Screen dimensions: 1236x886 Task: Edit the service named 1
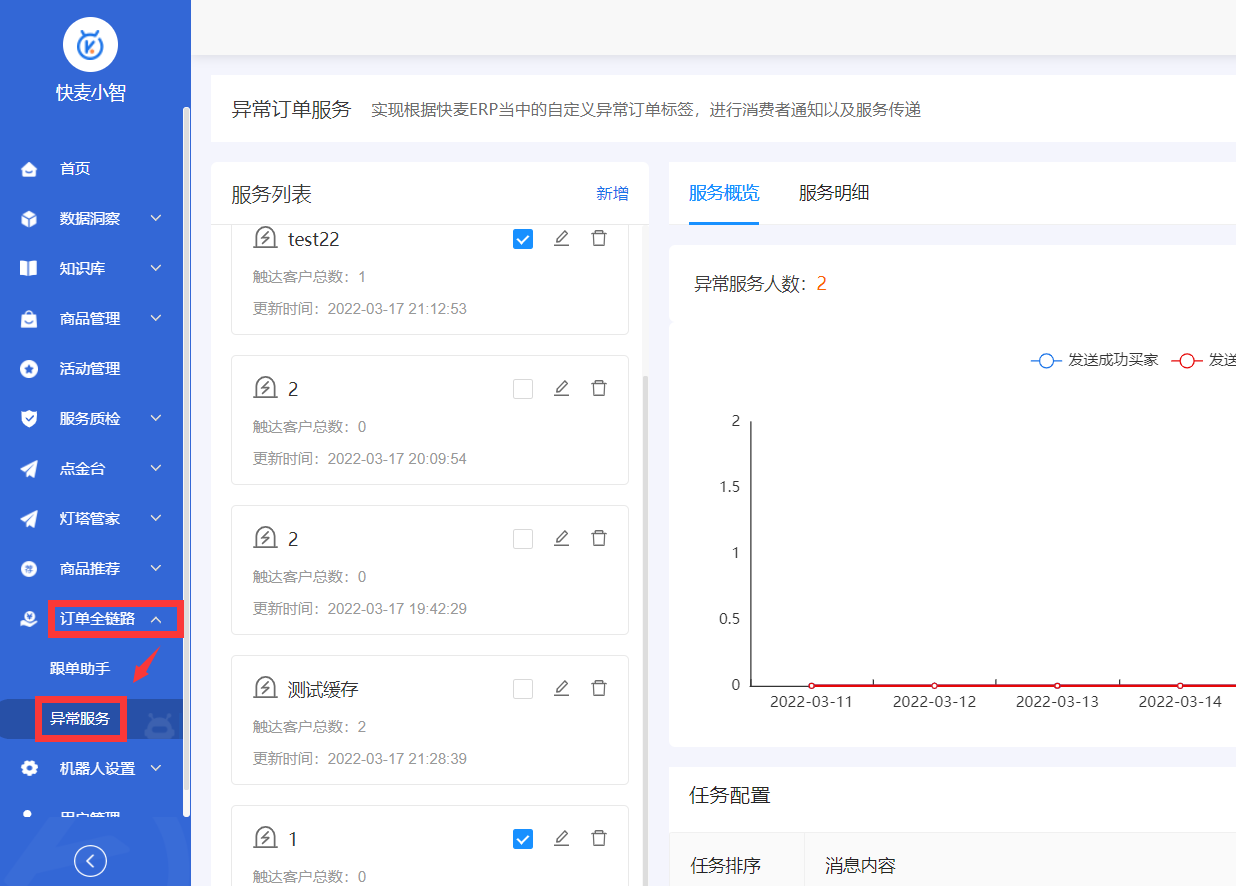tap(561, 838)
